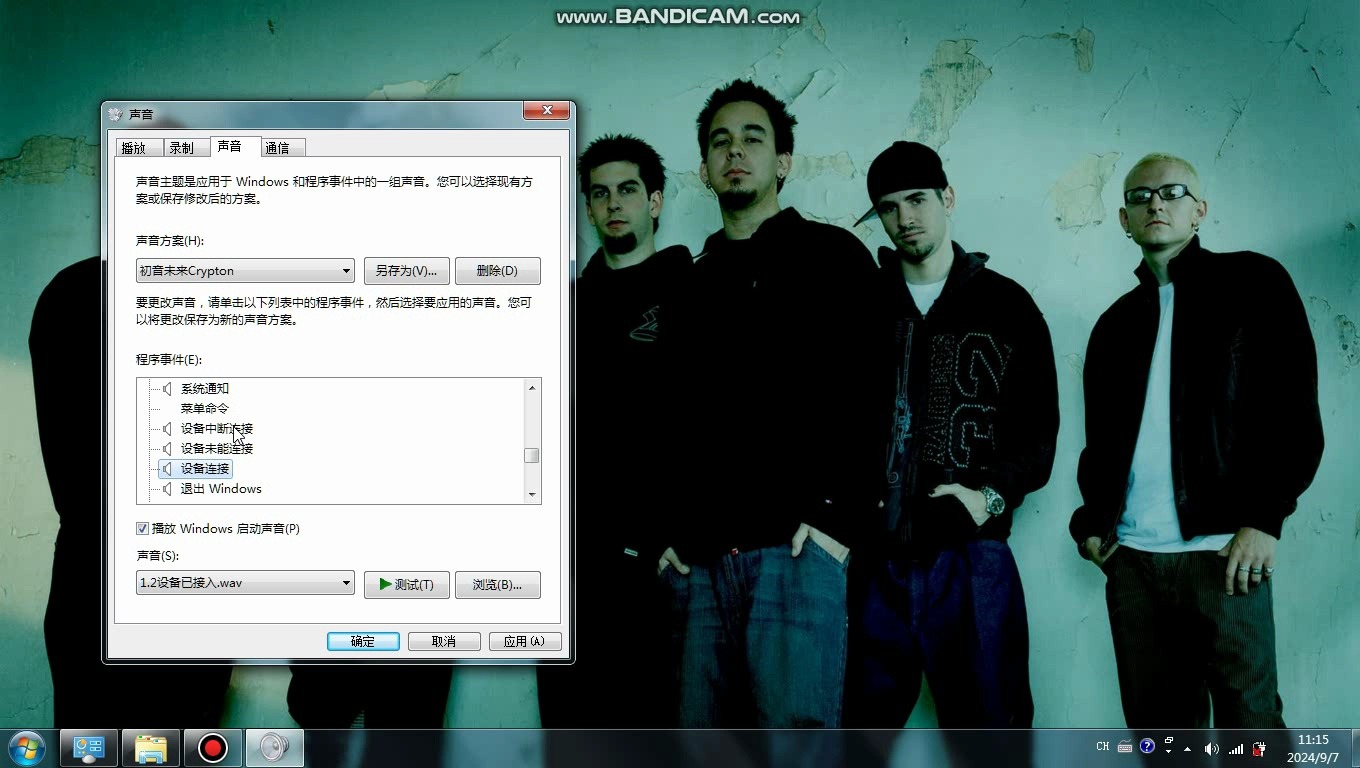Confirm with the 确定 button
The image size is (1360, 768).
tap(363, 641)
